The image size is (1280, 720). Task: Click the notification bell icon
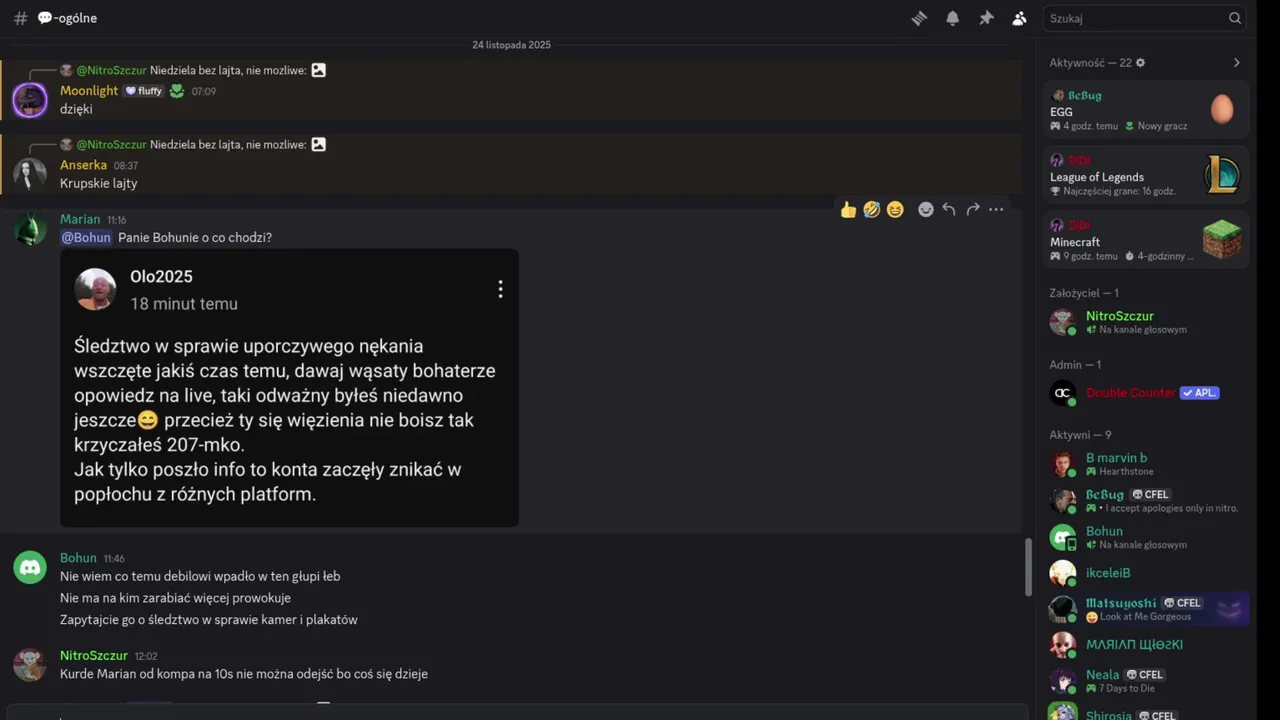click(x=953, y=18)
